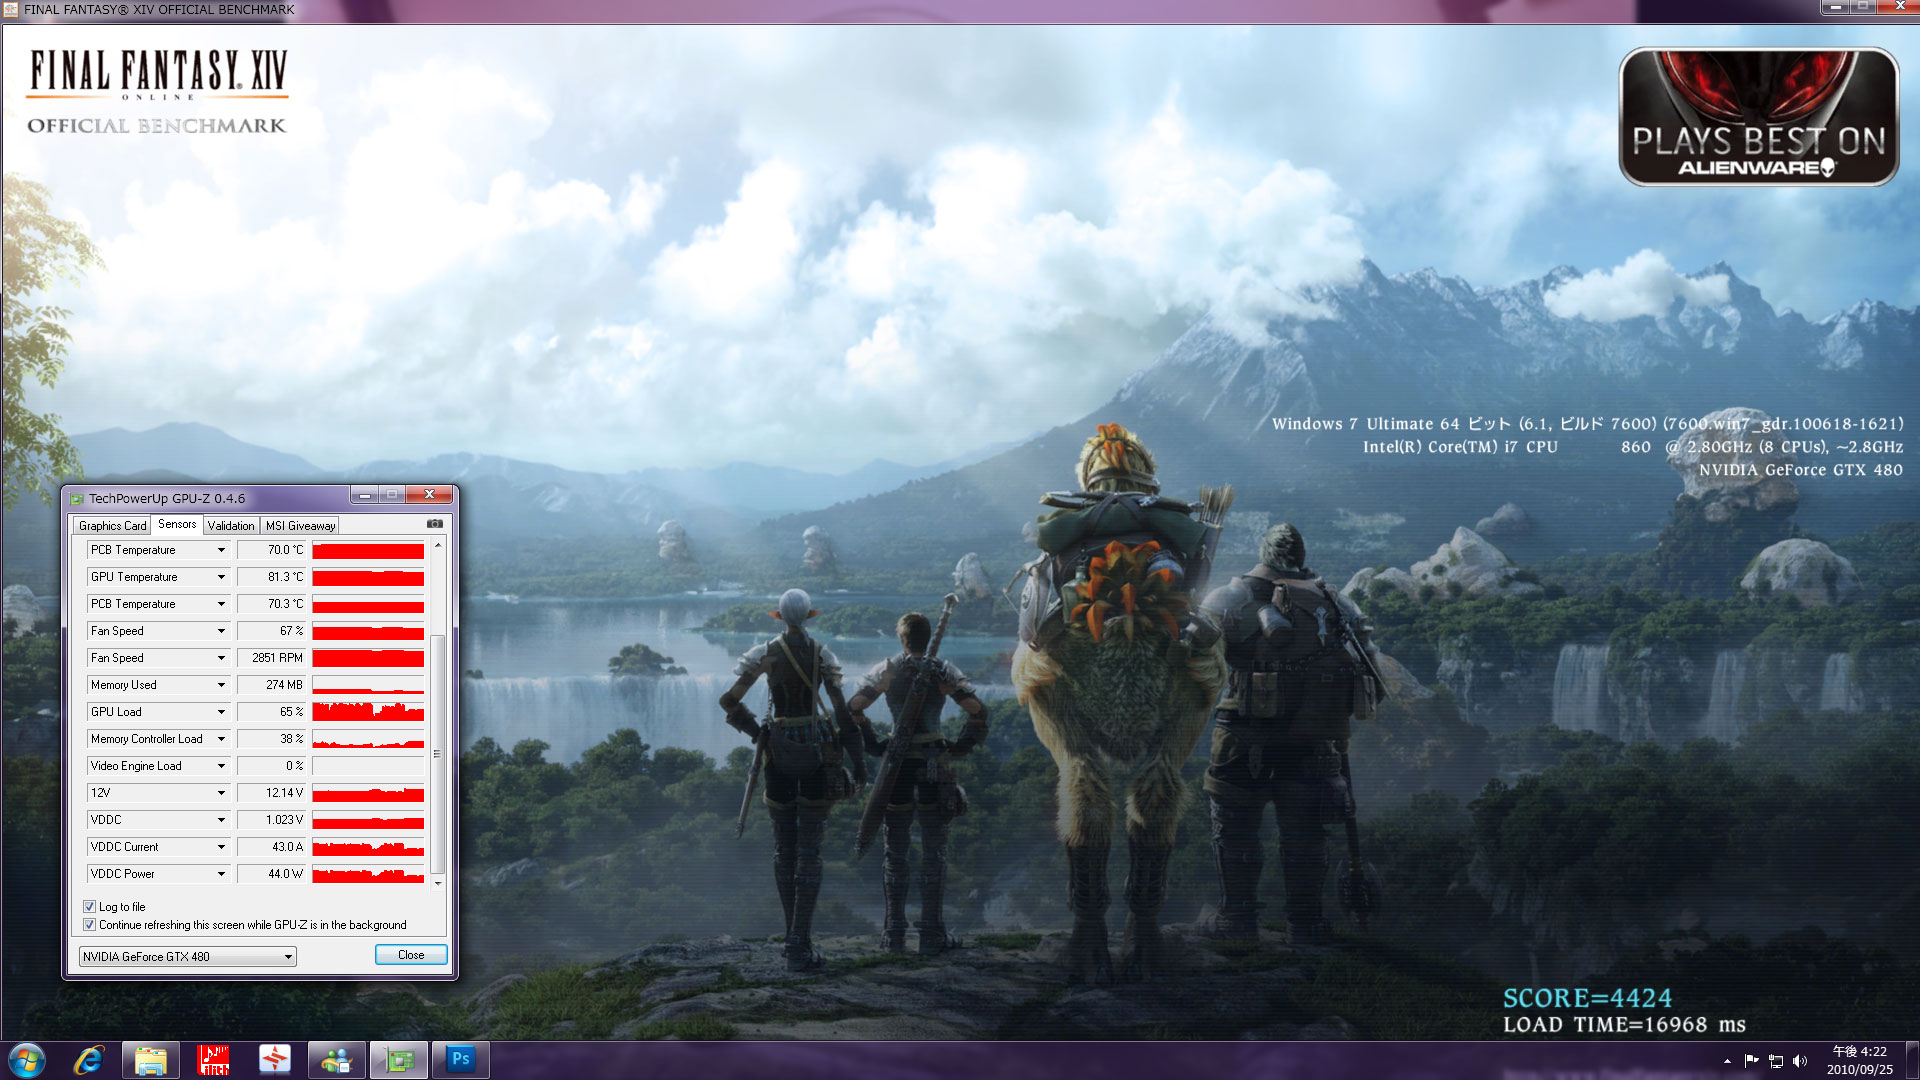
Task: Close the Final Fantasy XIV Benchmark window
Action: (1899, 6)
